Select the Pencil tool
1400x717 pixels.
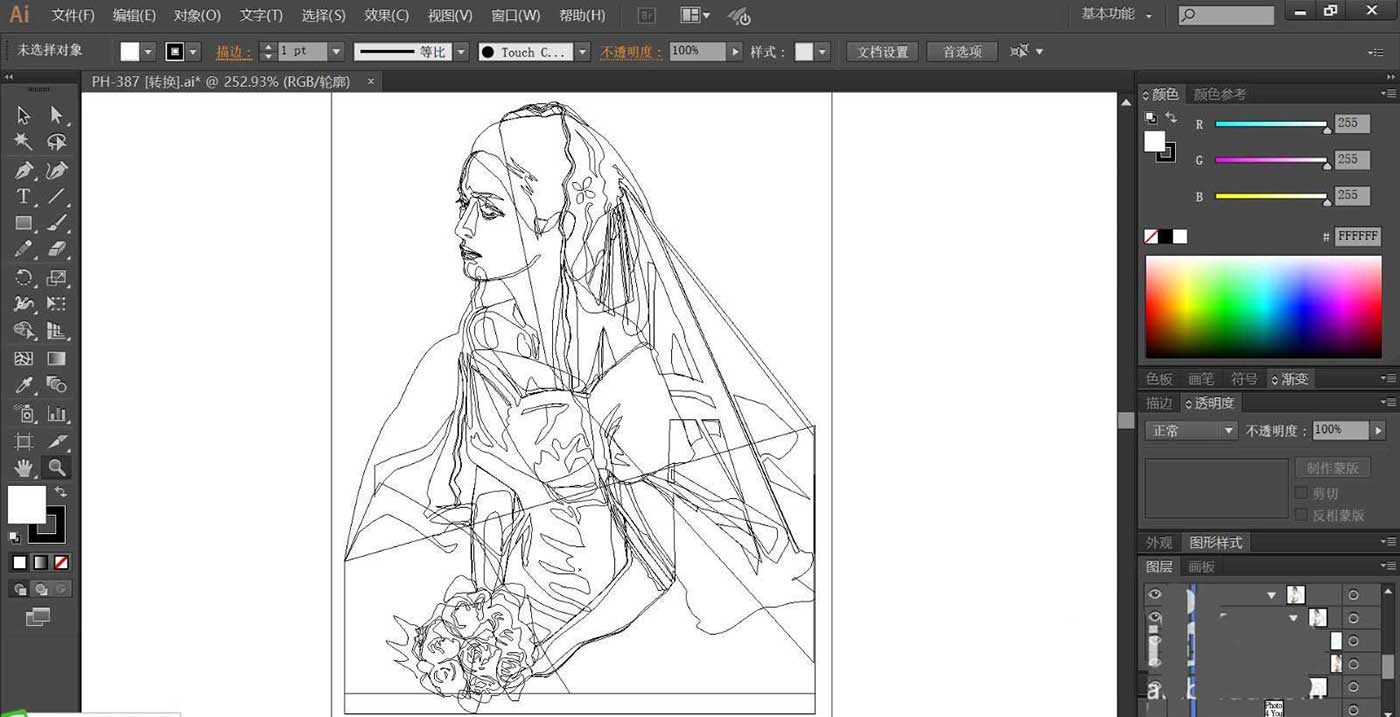[24, 249]
